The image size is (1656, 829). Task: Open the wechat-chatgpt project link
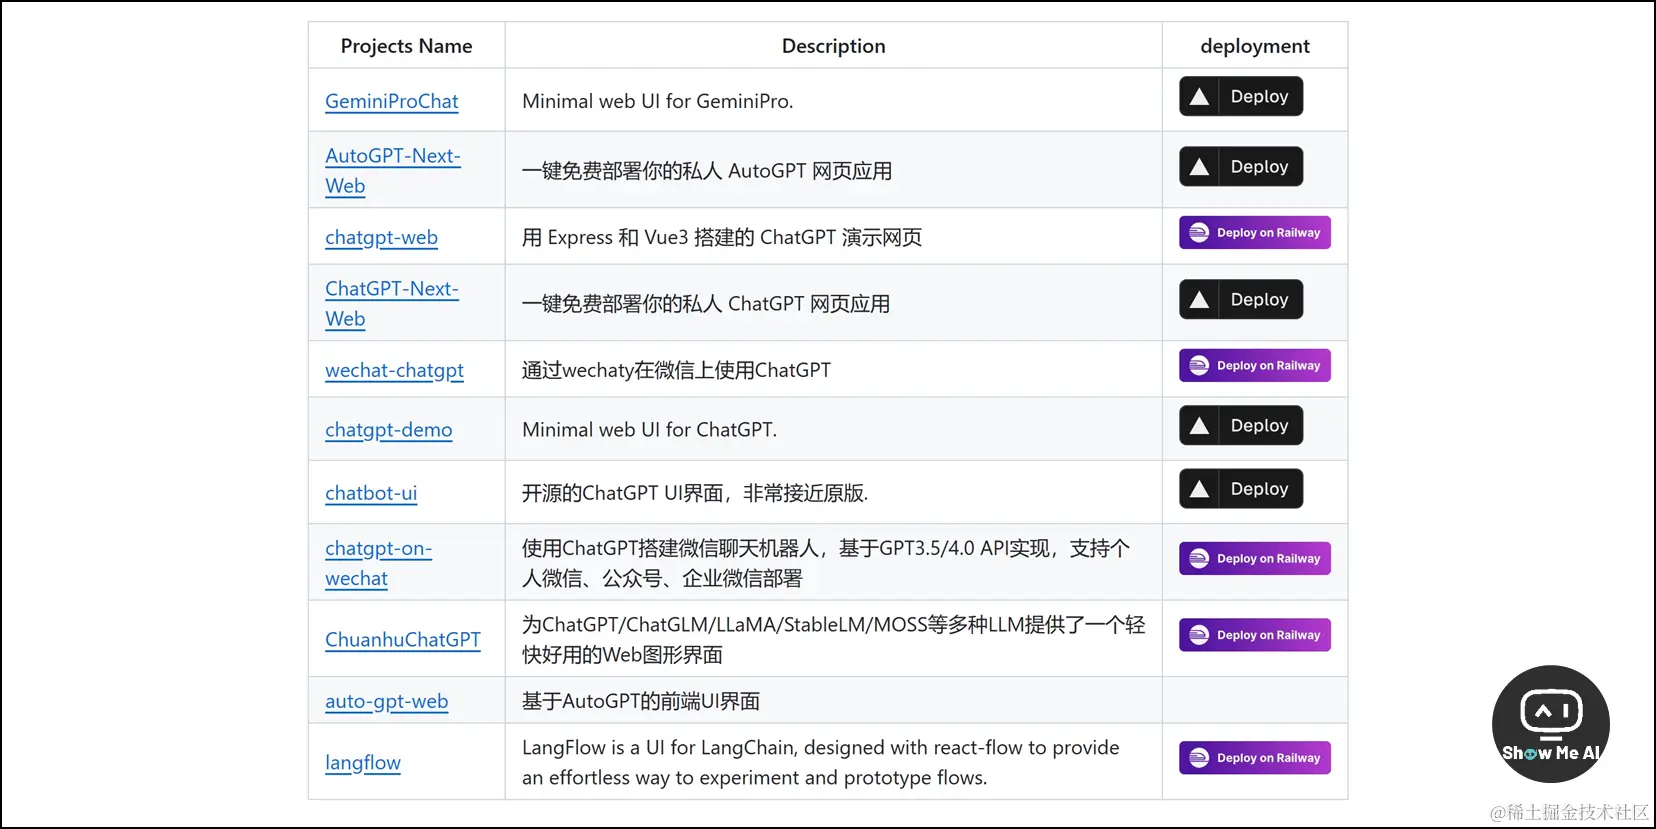pyautogui.click(x=394, y=370)
